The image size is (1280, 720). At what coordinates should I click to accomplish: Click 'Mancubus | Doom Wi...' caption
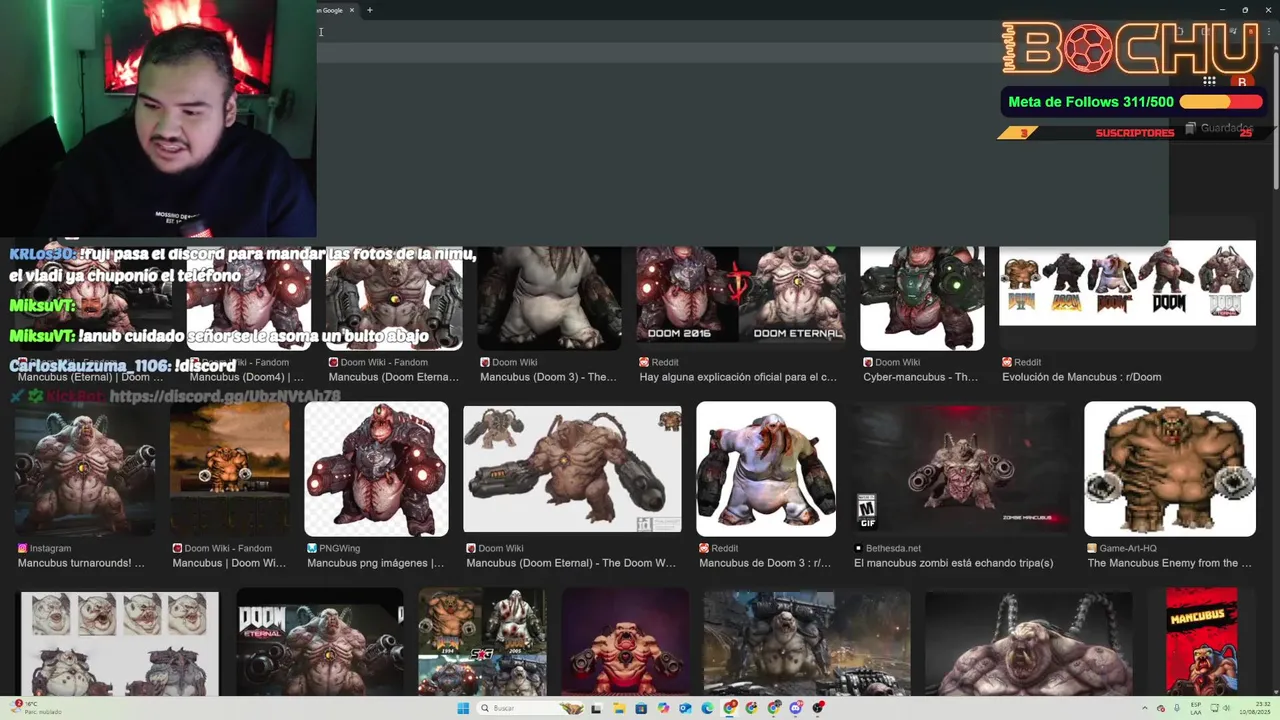pyautogui.click(x=229, y=563)
